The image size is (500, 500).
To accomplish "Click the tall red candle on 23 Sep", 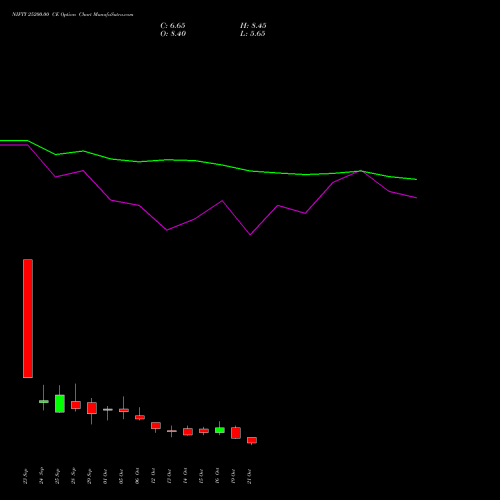I will pyautogui.click(x=28, y=318).
